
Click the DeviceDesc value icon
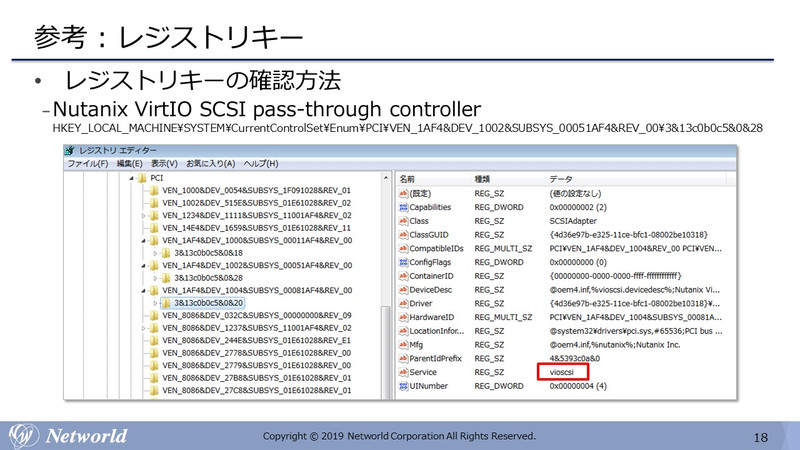[403, 290]
